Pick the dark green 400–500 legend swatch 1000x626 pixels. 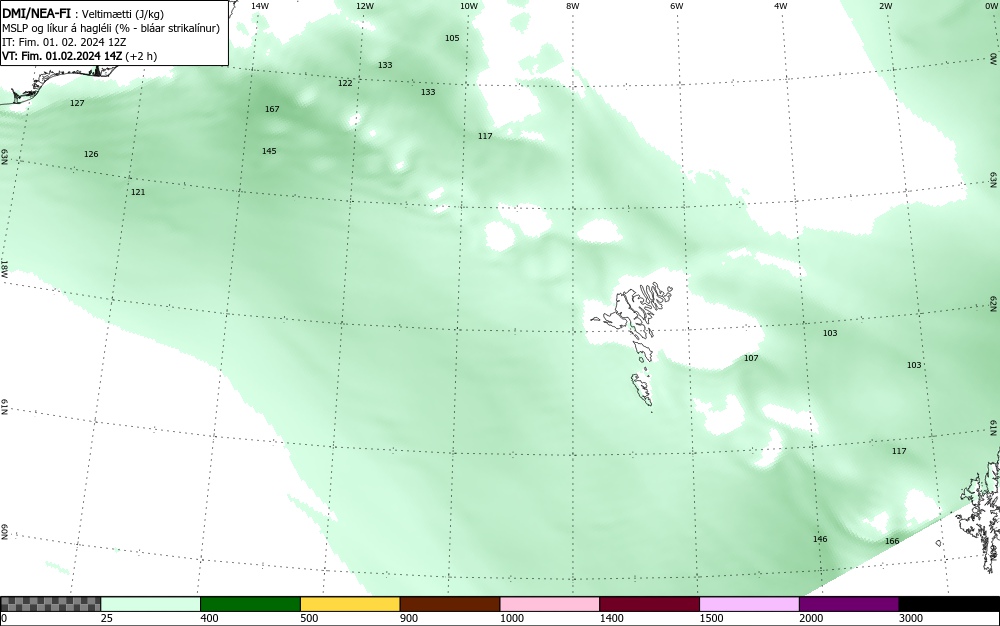pyautogui.click(x=250, y=604)
